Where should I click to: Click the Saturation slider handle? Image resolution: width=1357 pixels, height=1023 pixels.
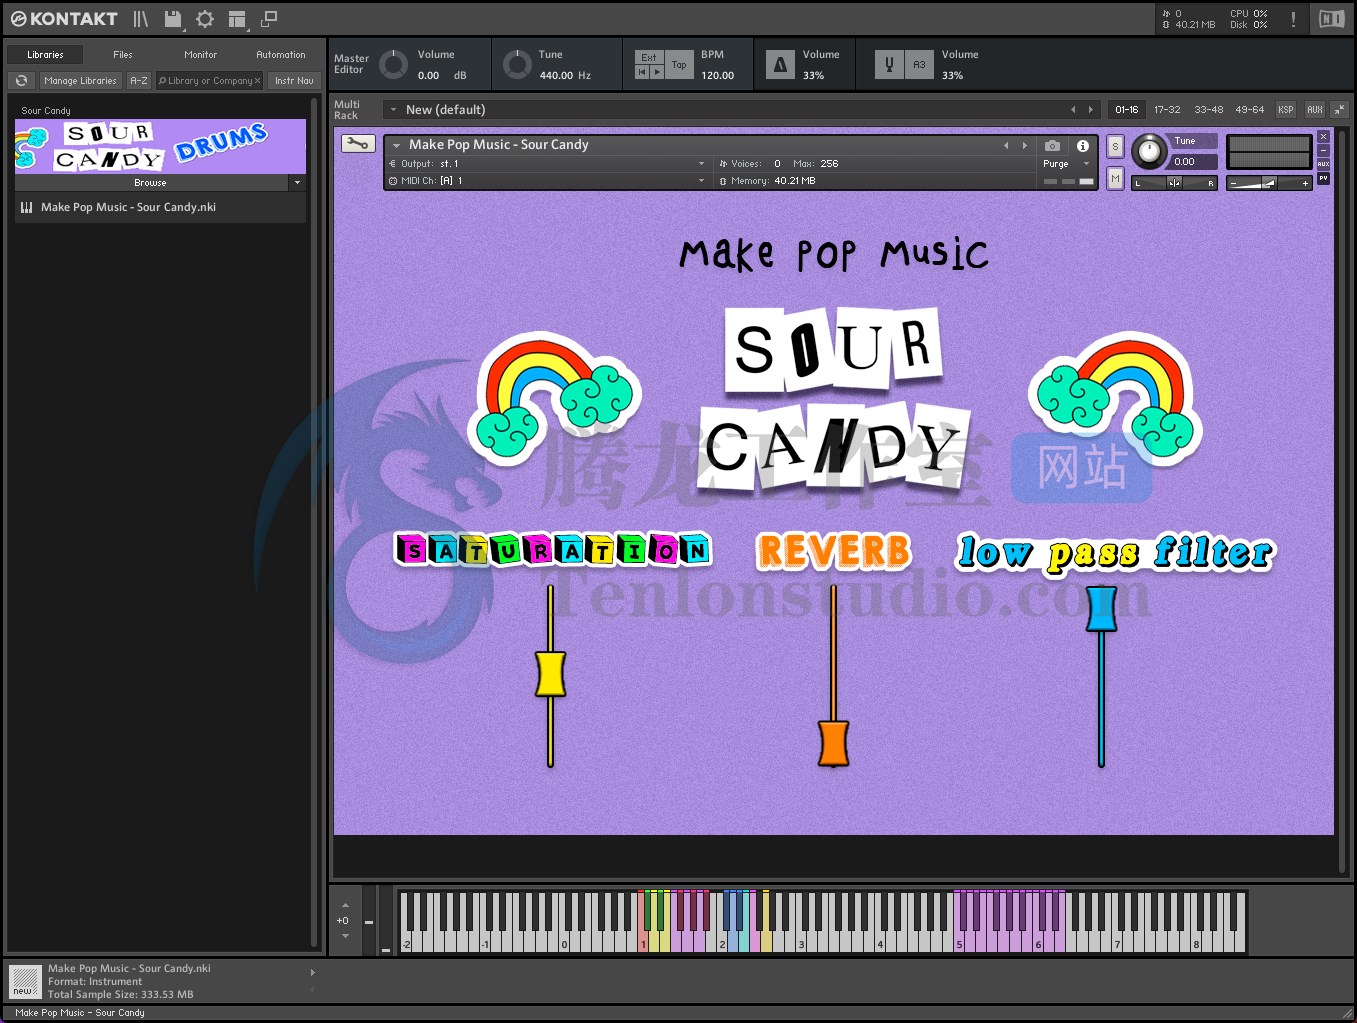(x=551, y=674)
